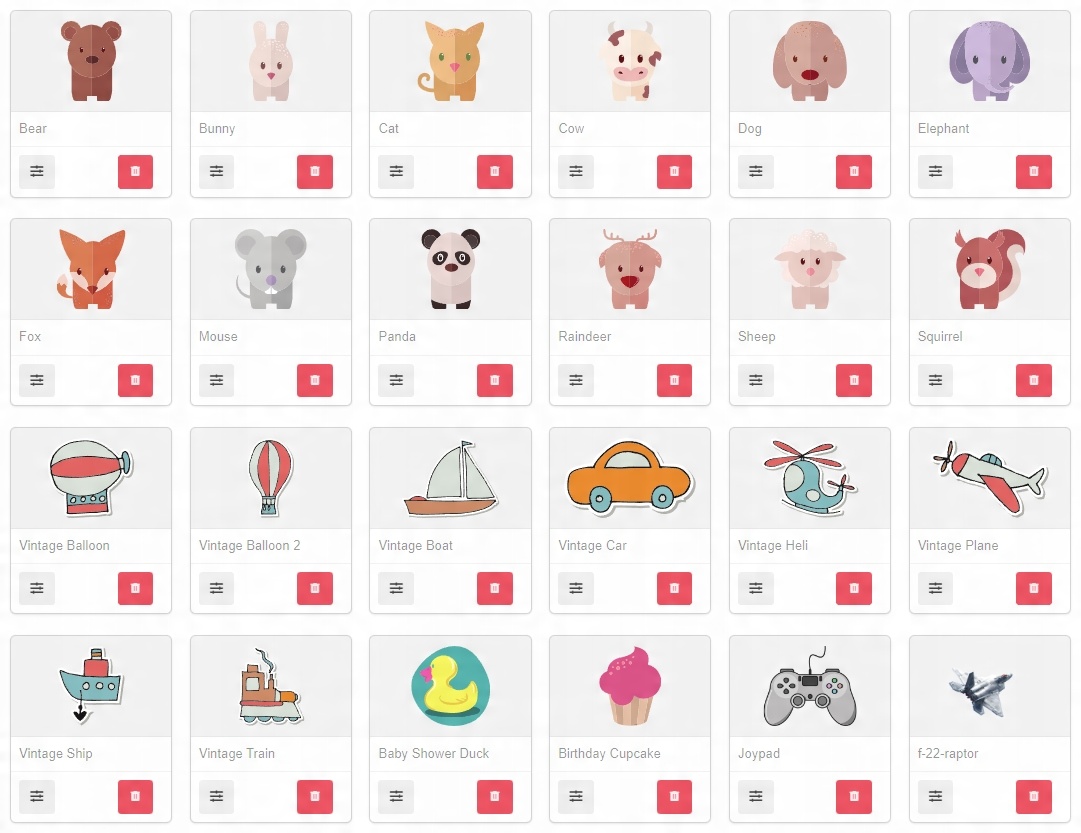
Task: Open settings sliders for Bunny
Action: [216, 172]
